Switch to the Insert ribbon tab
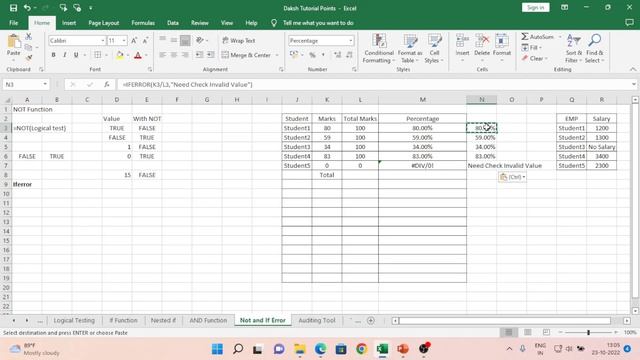Screen dimensions: 640x360 pos(69,23)
